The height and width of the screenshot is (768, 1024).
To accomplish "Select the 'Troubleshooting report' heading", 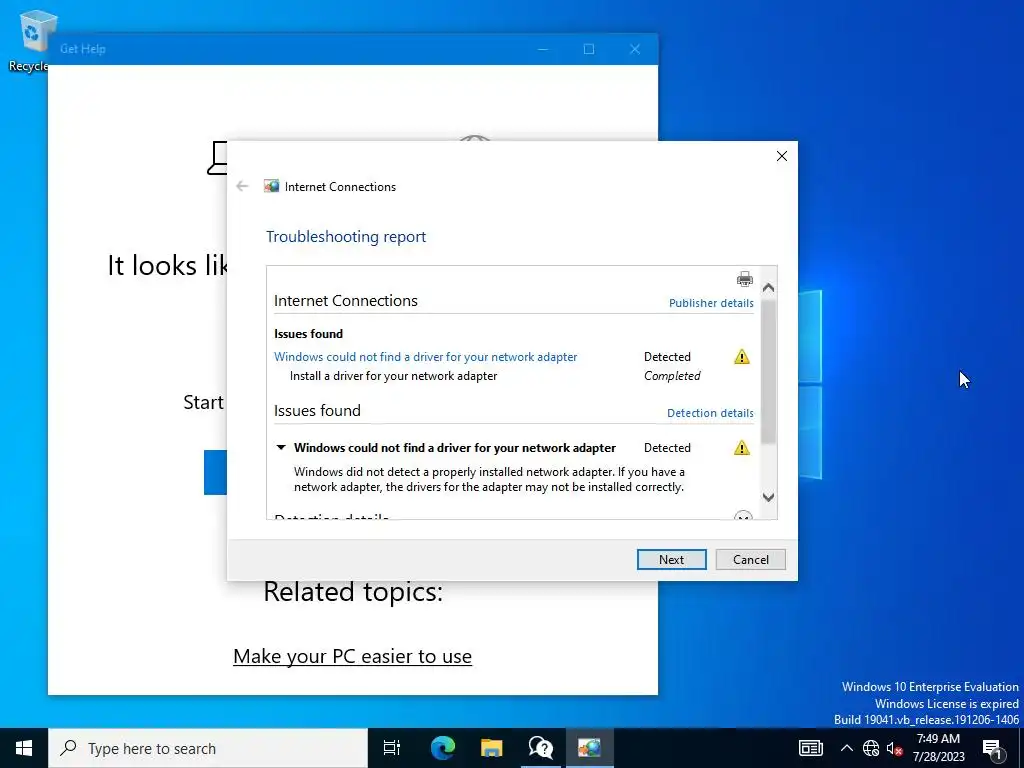I will [x=346, y=236].
